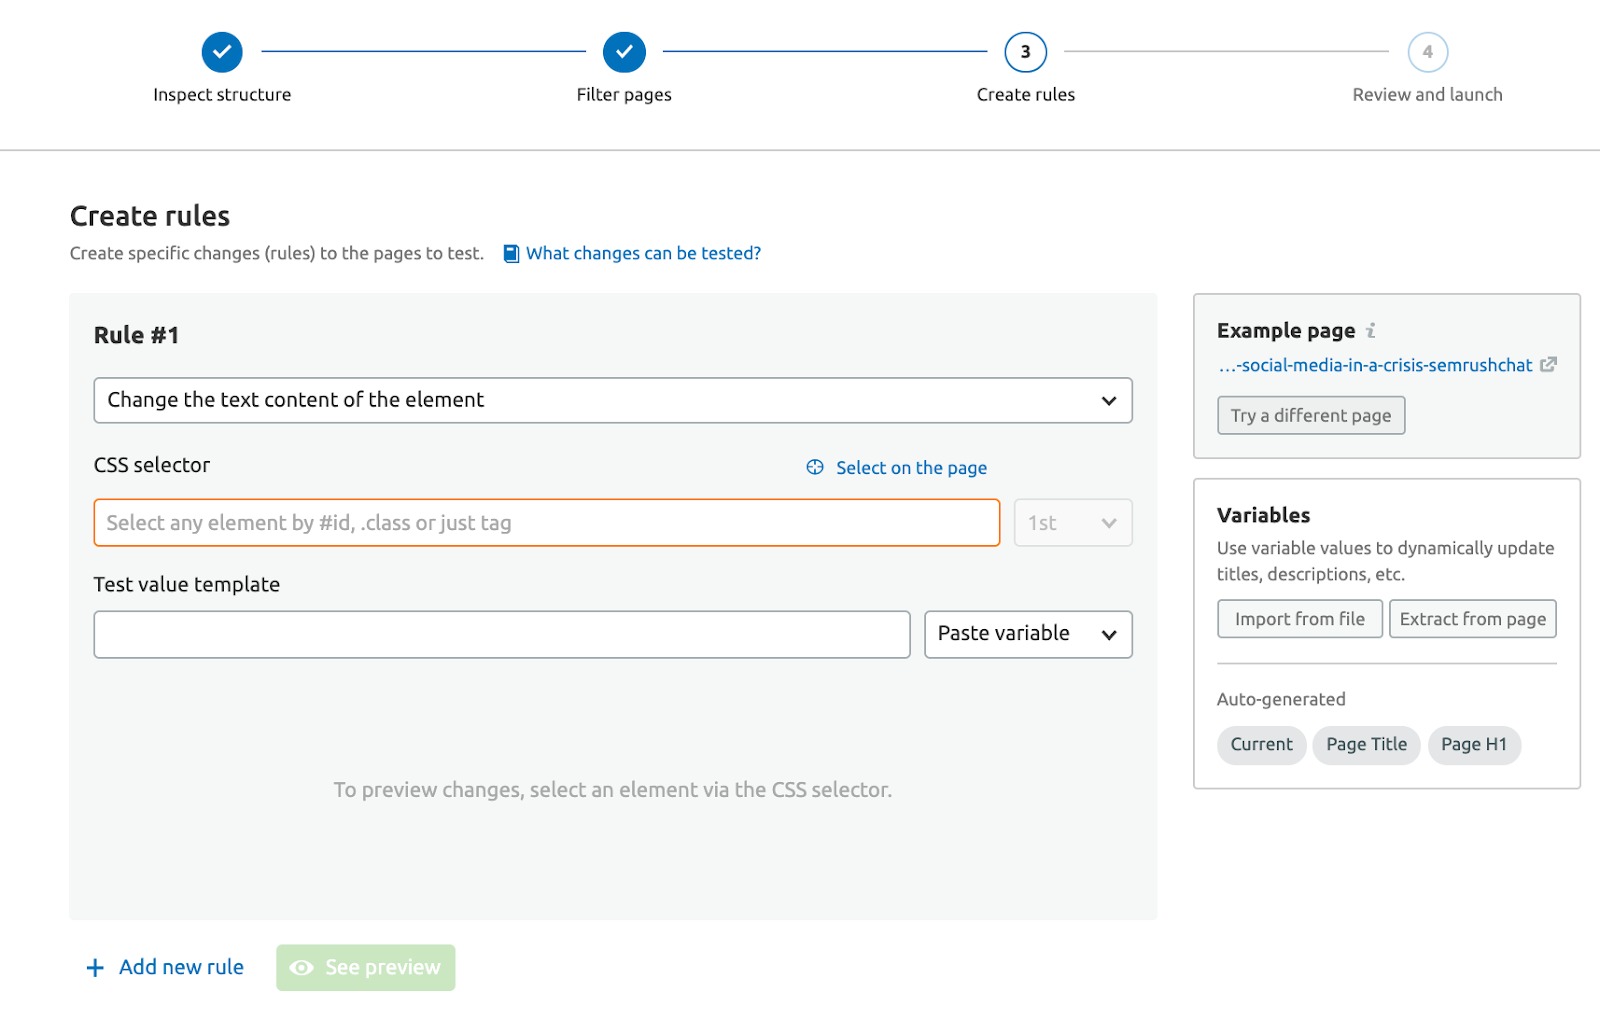Click the book icon beside What changes link
The height and width of the screenshot is (1034, 1600).
[x=511, y=254]
